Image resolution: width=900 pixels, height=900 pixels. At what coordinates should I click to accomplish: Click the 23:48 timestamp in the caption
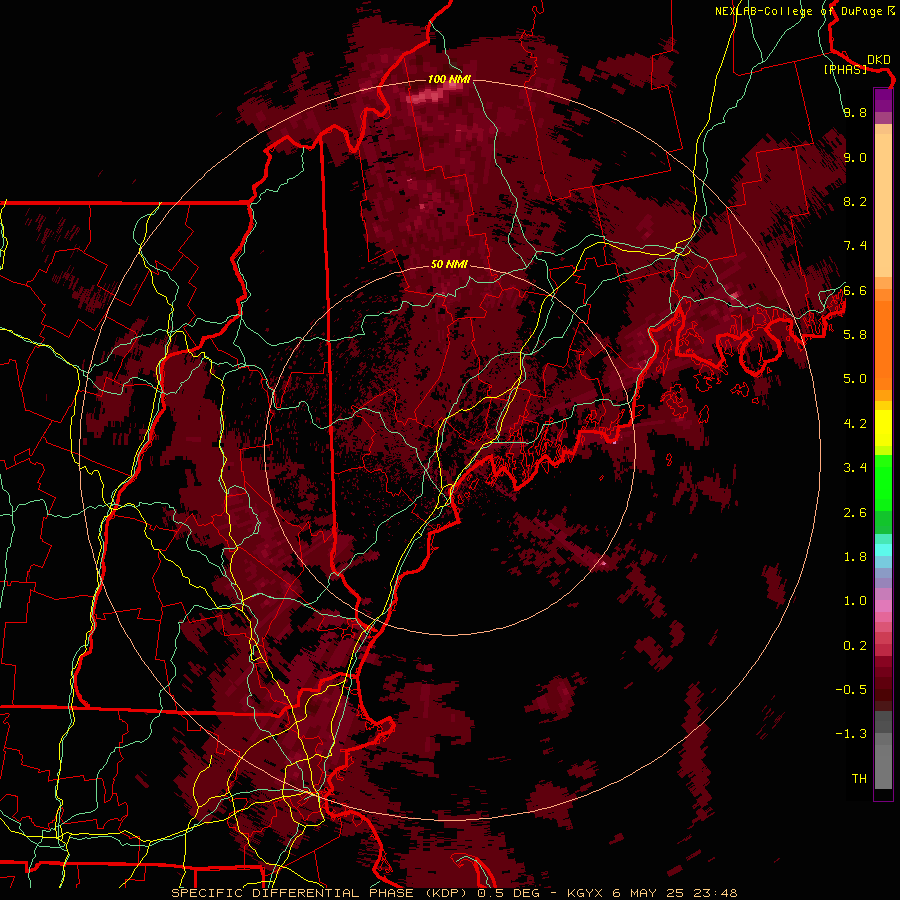coord(716,893)
